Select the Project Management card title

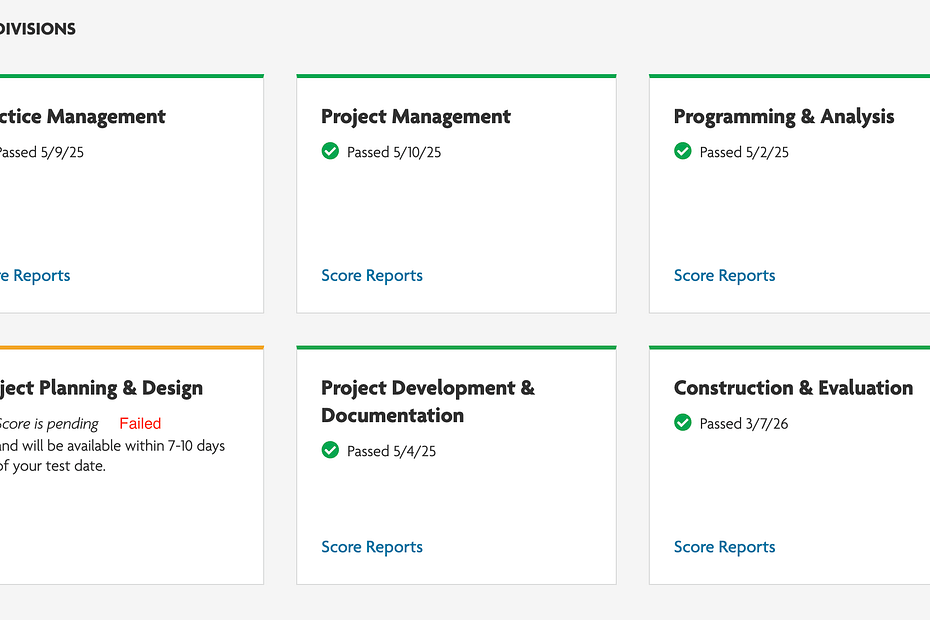[415, 117]
